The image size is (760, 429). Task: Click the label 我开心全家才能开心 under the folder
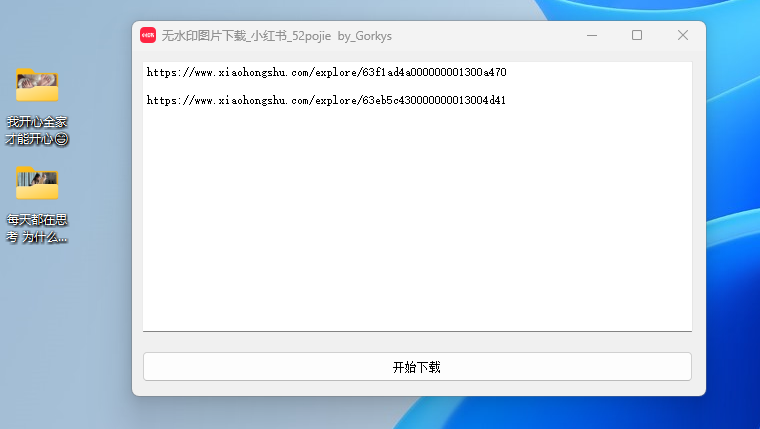pos(37,130)
